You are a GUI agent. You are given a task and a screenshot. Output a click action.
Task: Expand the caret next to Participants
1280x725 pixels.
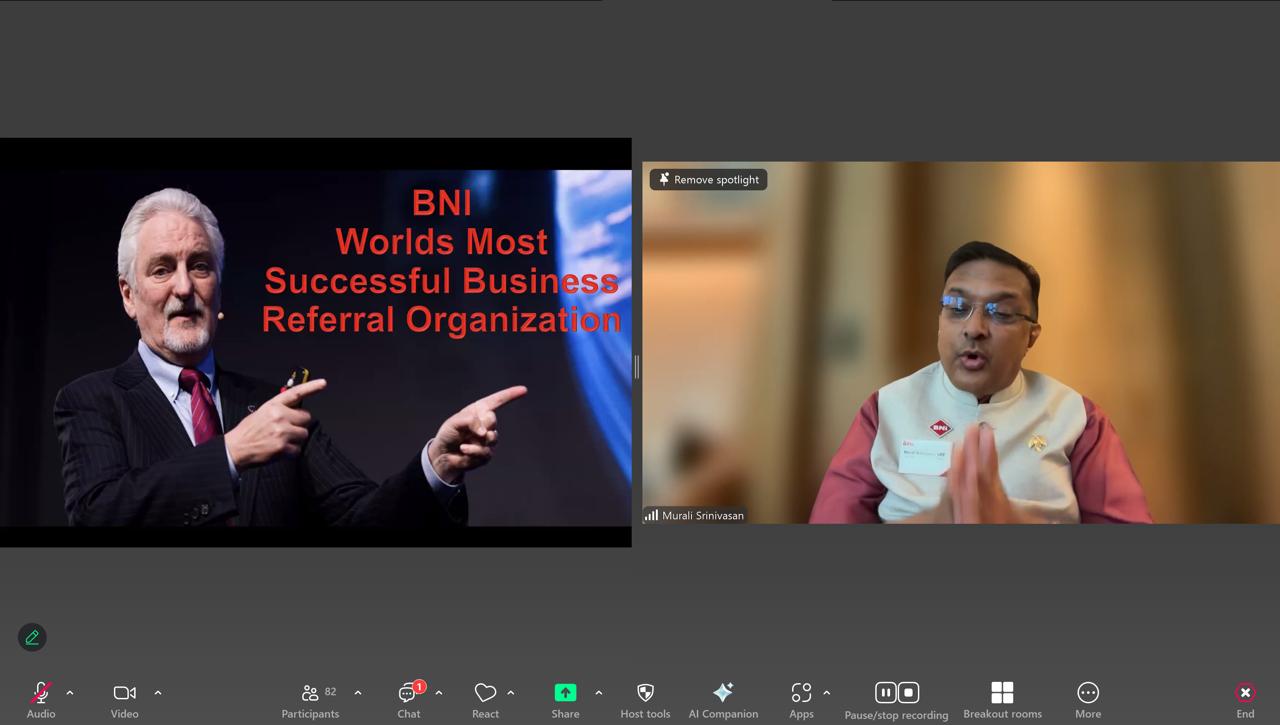[x=358, y=693]
